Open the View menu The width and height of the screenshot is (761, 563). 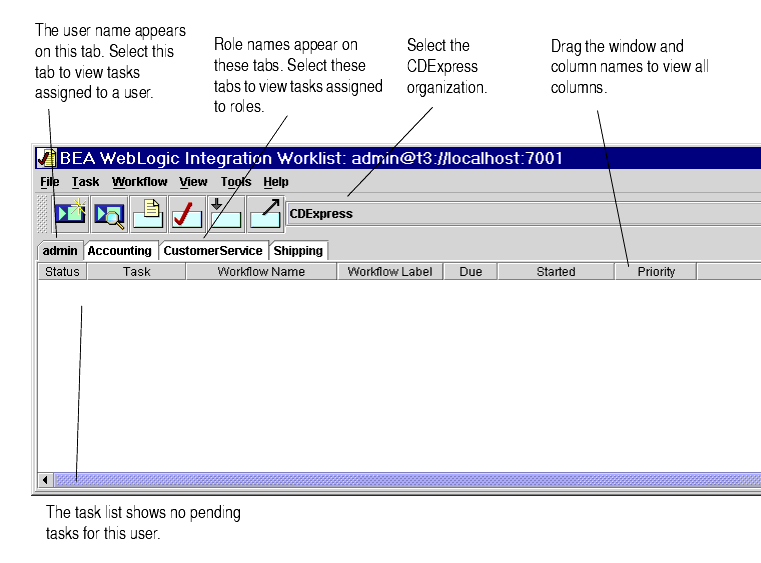pos(193,182)
